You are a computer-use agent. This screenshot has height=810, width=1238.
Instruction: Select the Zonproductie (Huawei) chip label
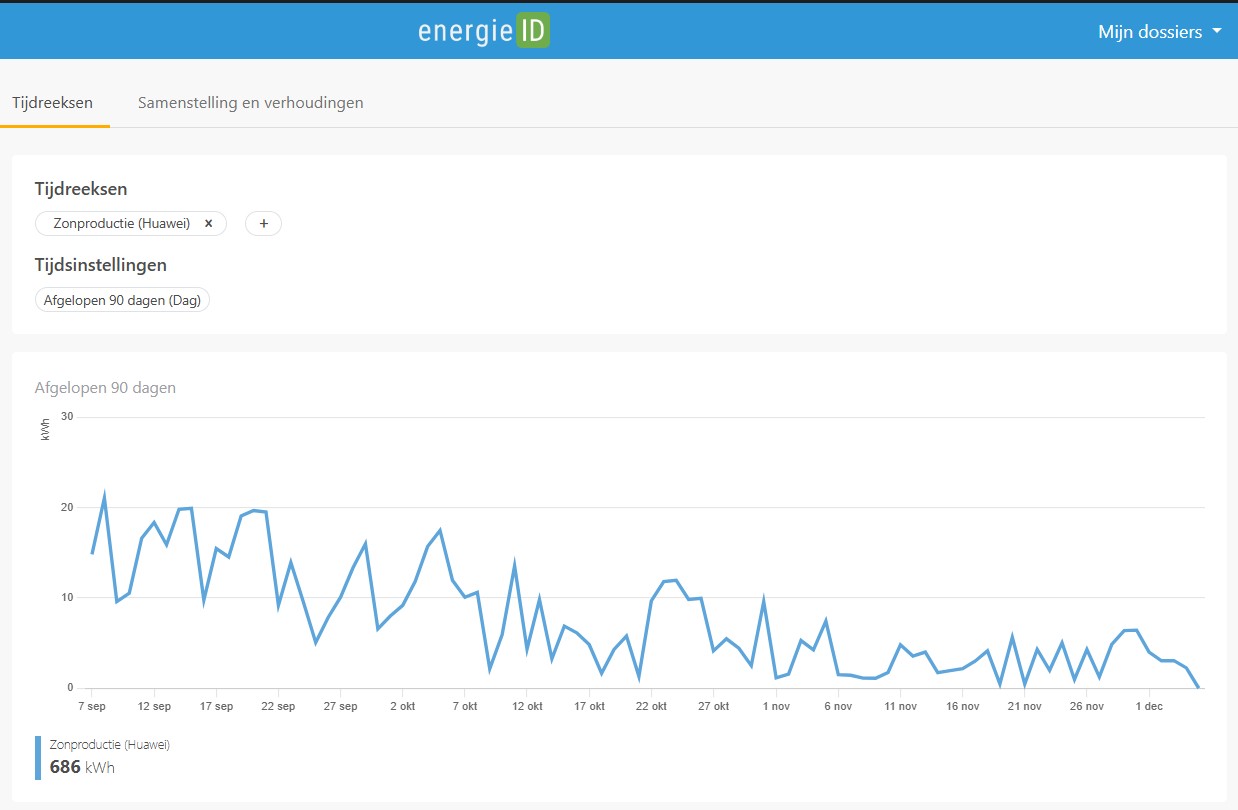(121, 224)
